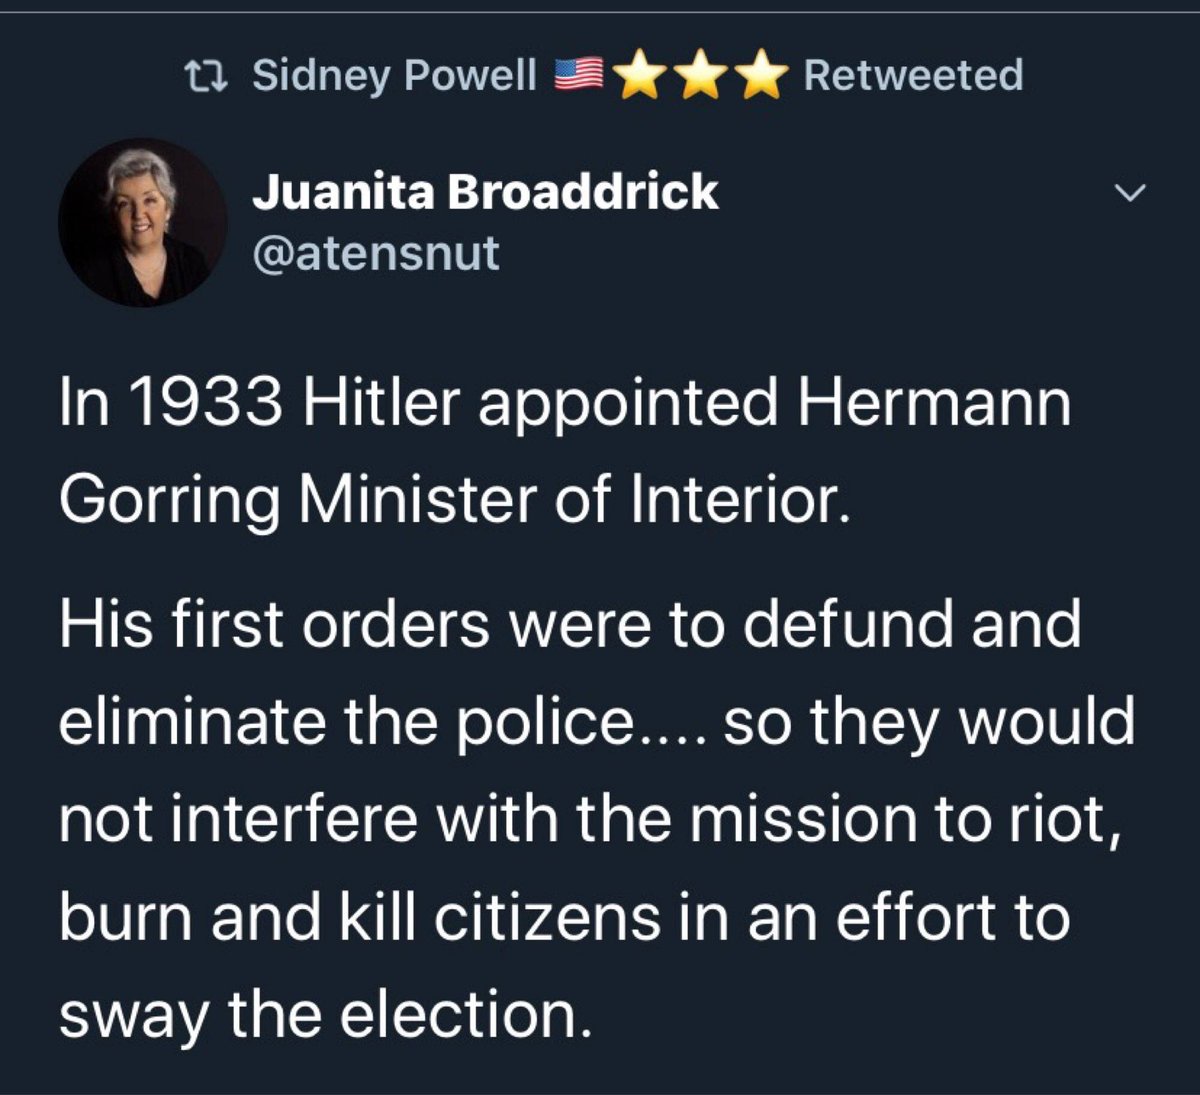1200x1095 pixels.
Task: Click the "Retweeted" label text
Action: coord(913,75)
